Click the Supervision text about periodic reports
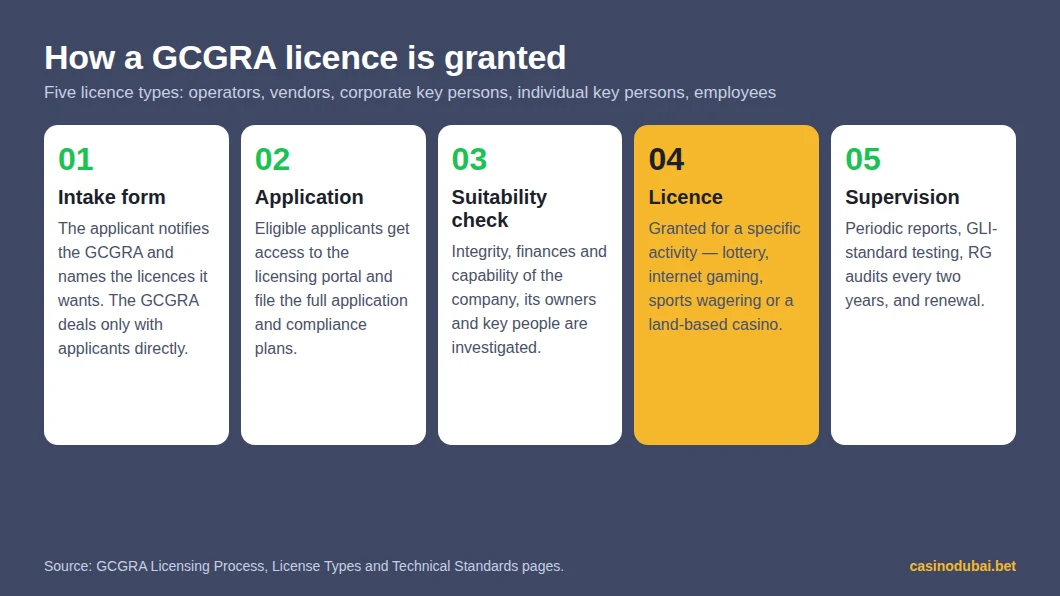This screenshot has width=1060, height=596. (x=921, y=264)
